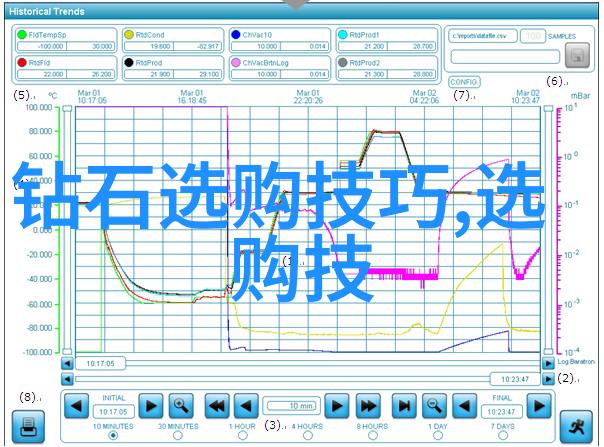Click the right arrow after FINAL time

coord(539,405)
